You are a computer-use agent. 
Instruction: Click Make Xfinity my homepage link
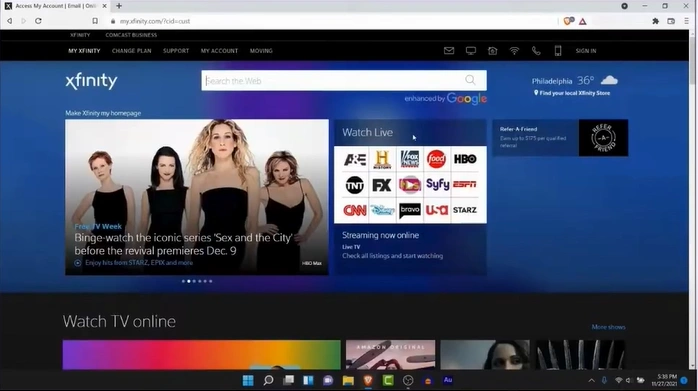pyautogui.click(x=103, y=113)
